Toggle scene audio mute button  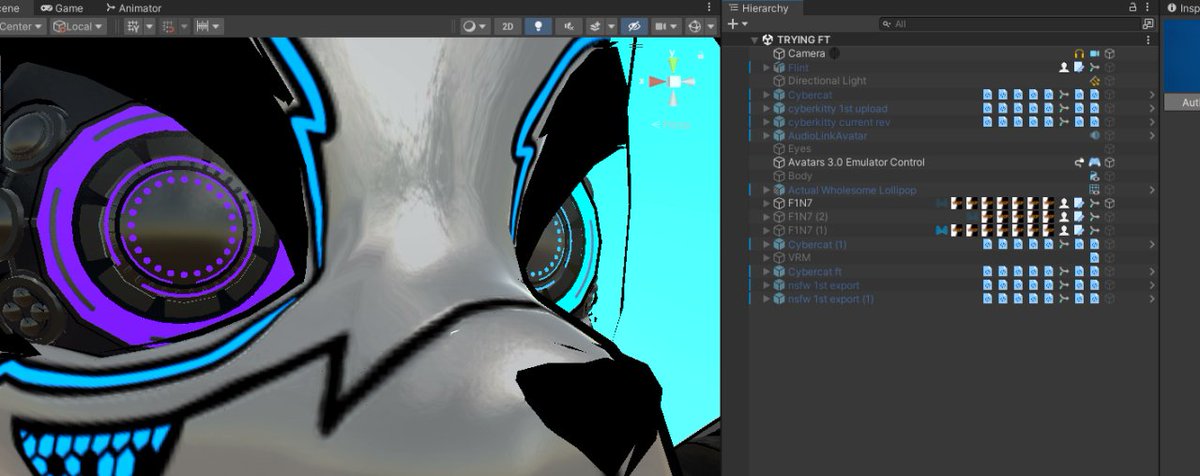click(568, 27)
